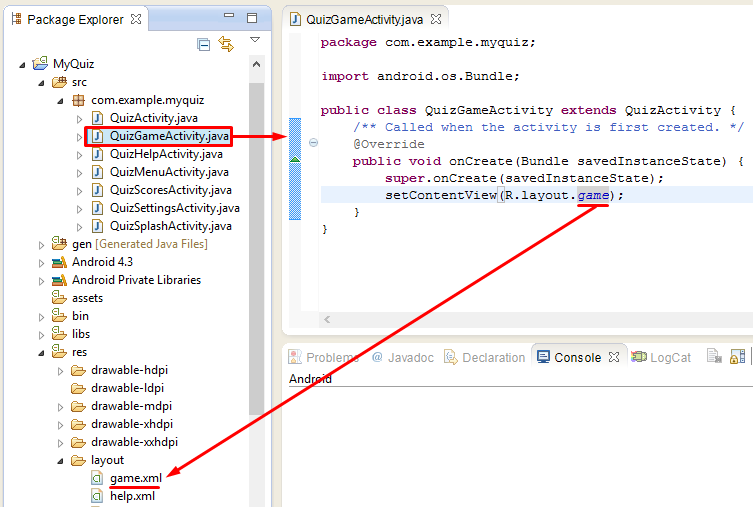Image resolution: width=753 pixels, height=507 pixels.
Task: Click Package Explorer scrollbar up arrow
Action: [x=256, y=64]
